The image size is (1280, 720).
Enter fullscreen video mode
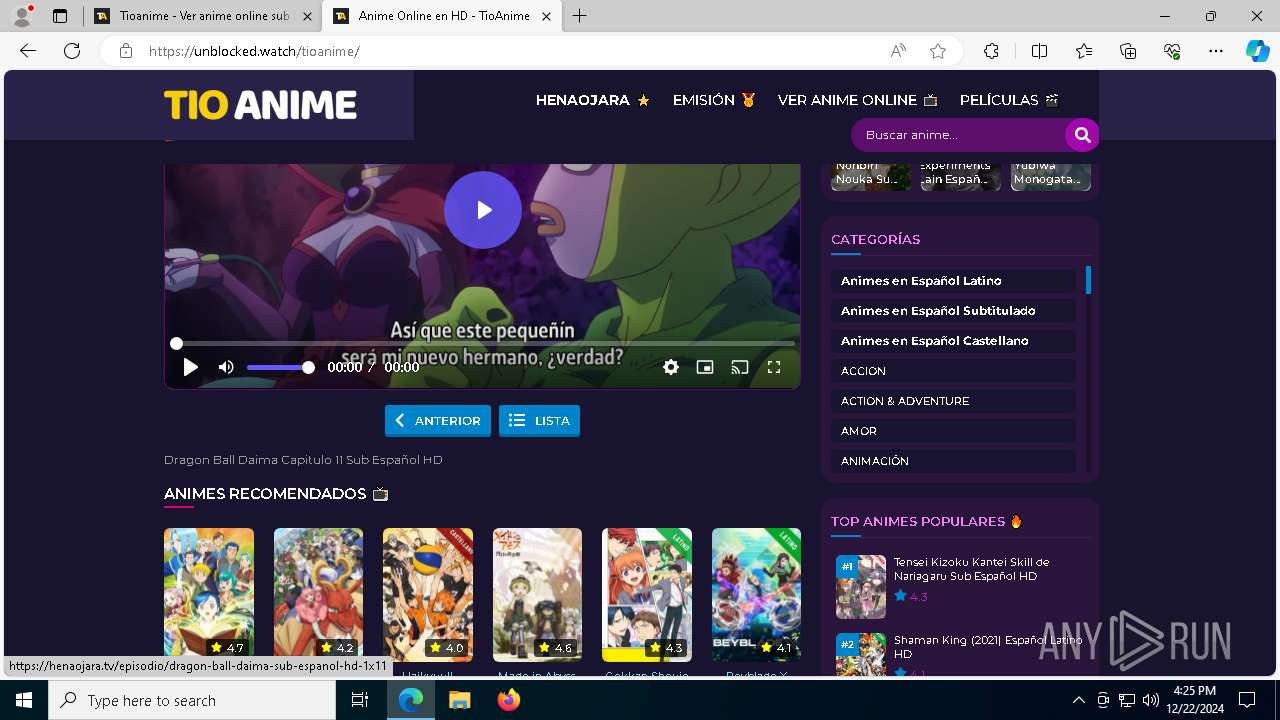click(x=774, y=367)
